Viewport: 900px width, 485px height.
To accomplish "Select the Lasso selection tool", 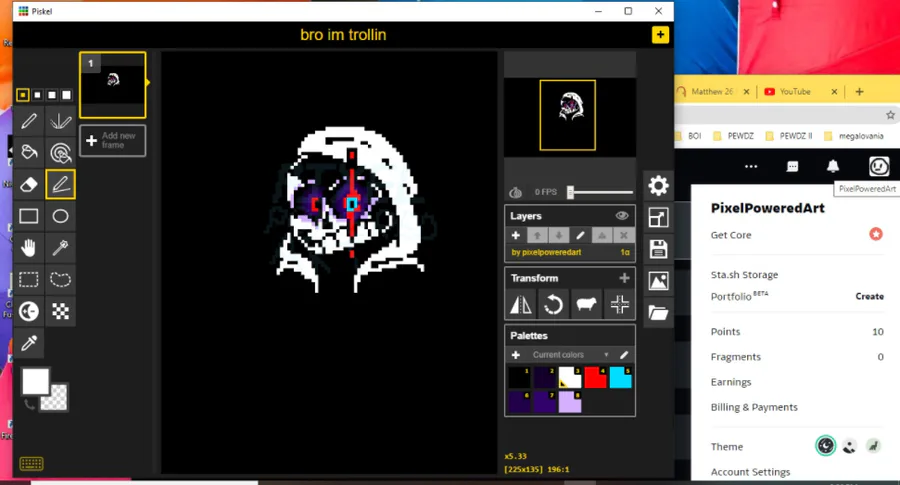I will click(60, 280).
